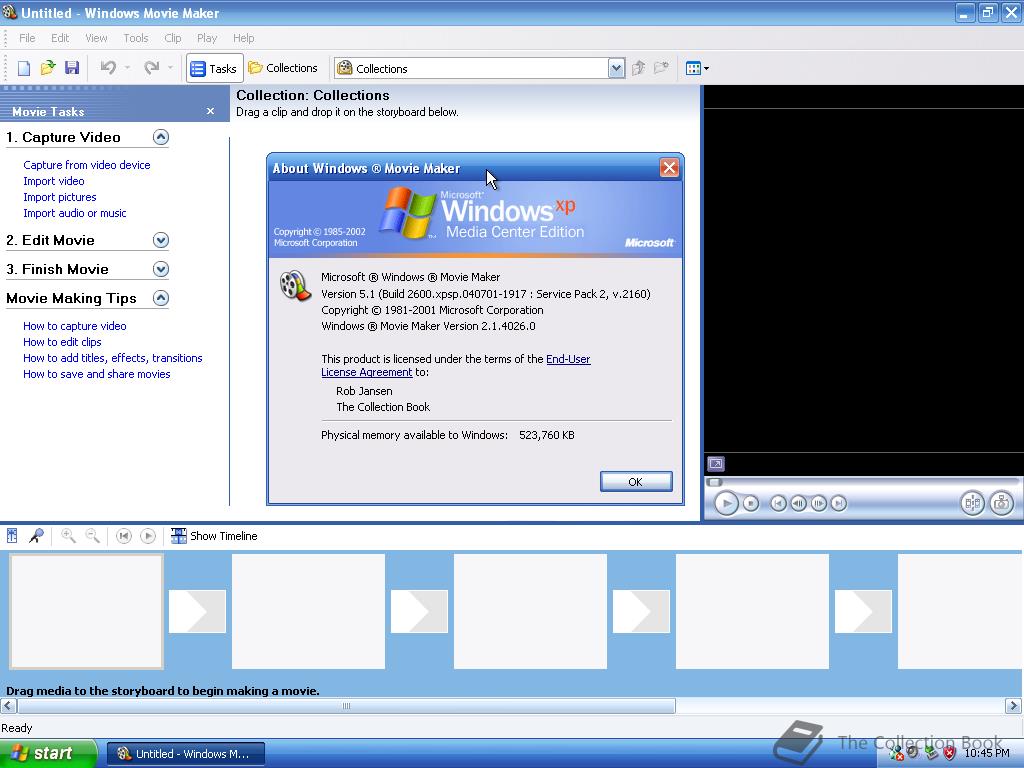Click the Play button in preview monitor
Screen dimensions: 1024x768
(726, 504)
